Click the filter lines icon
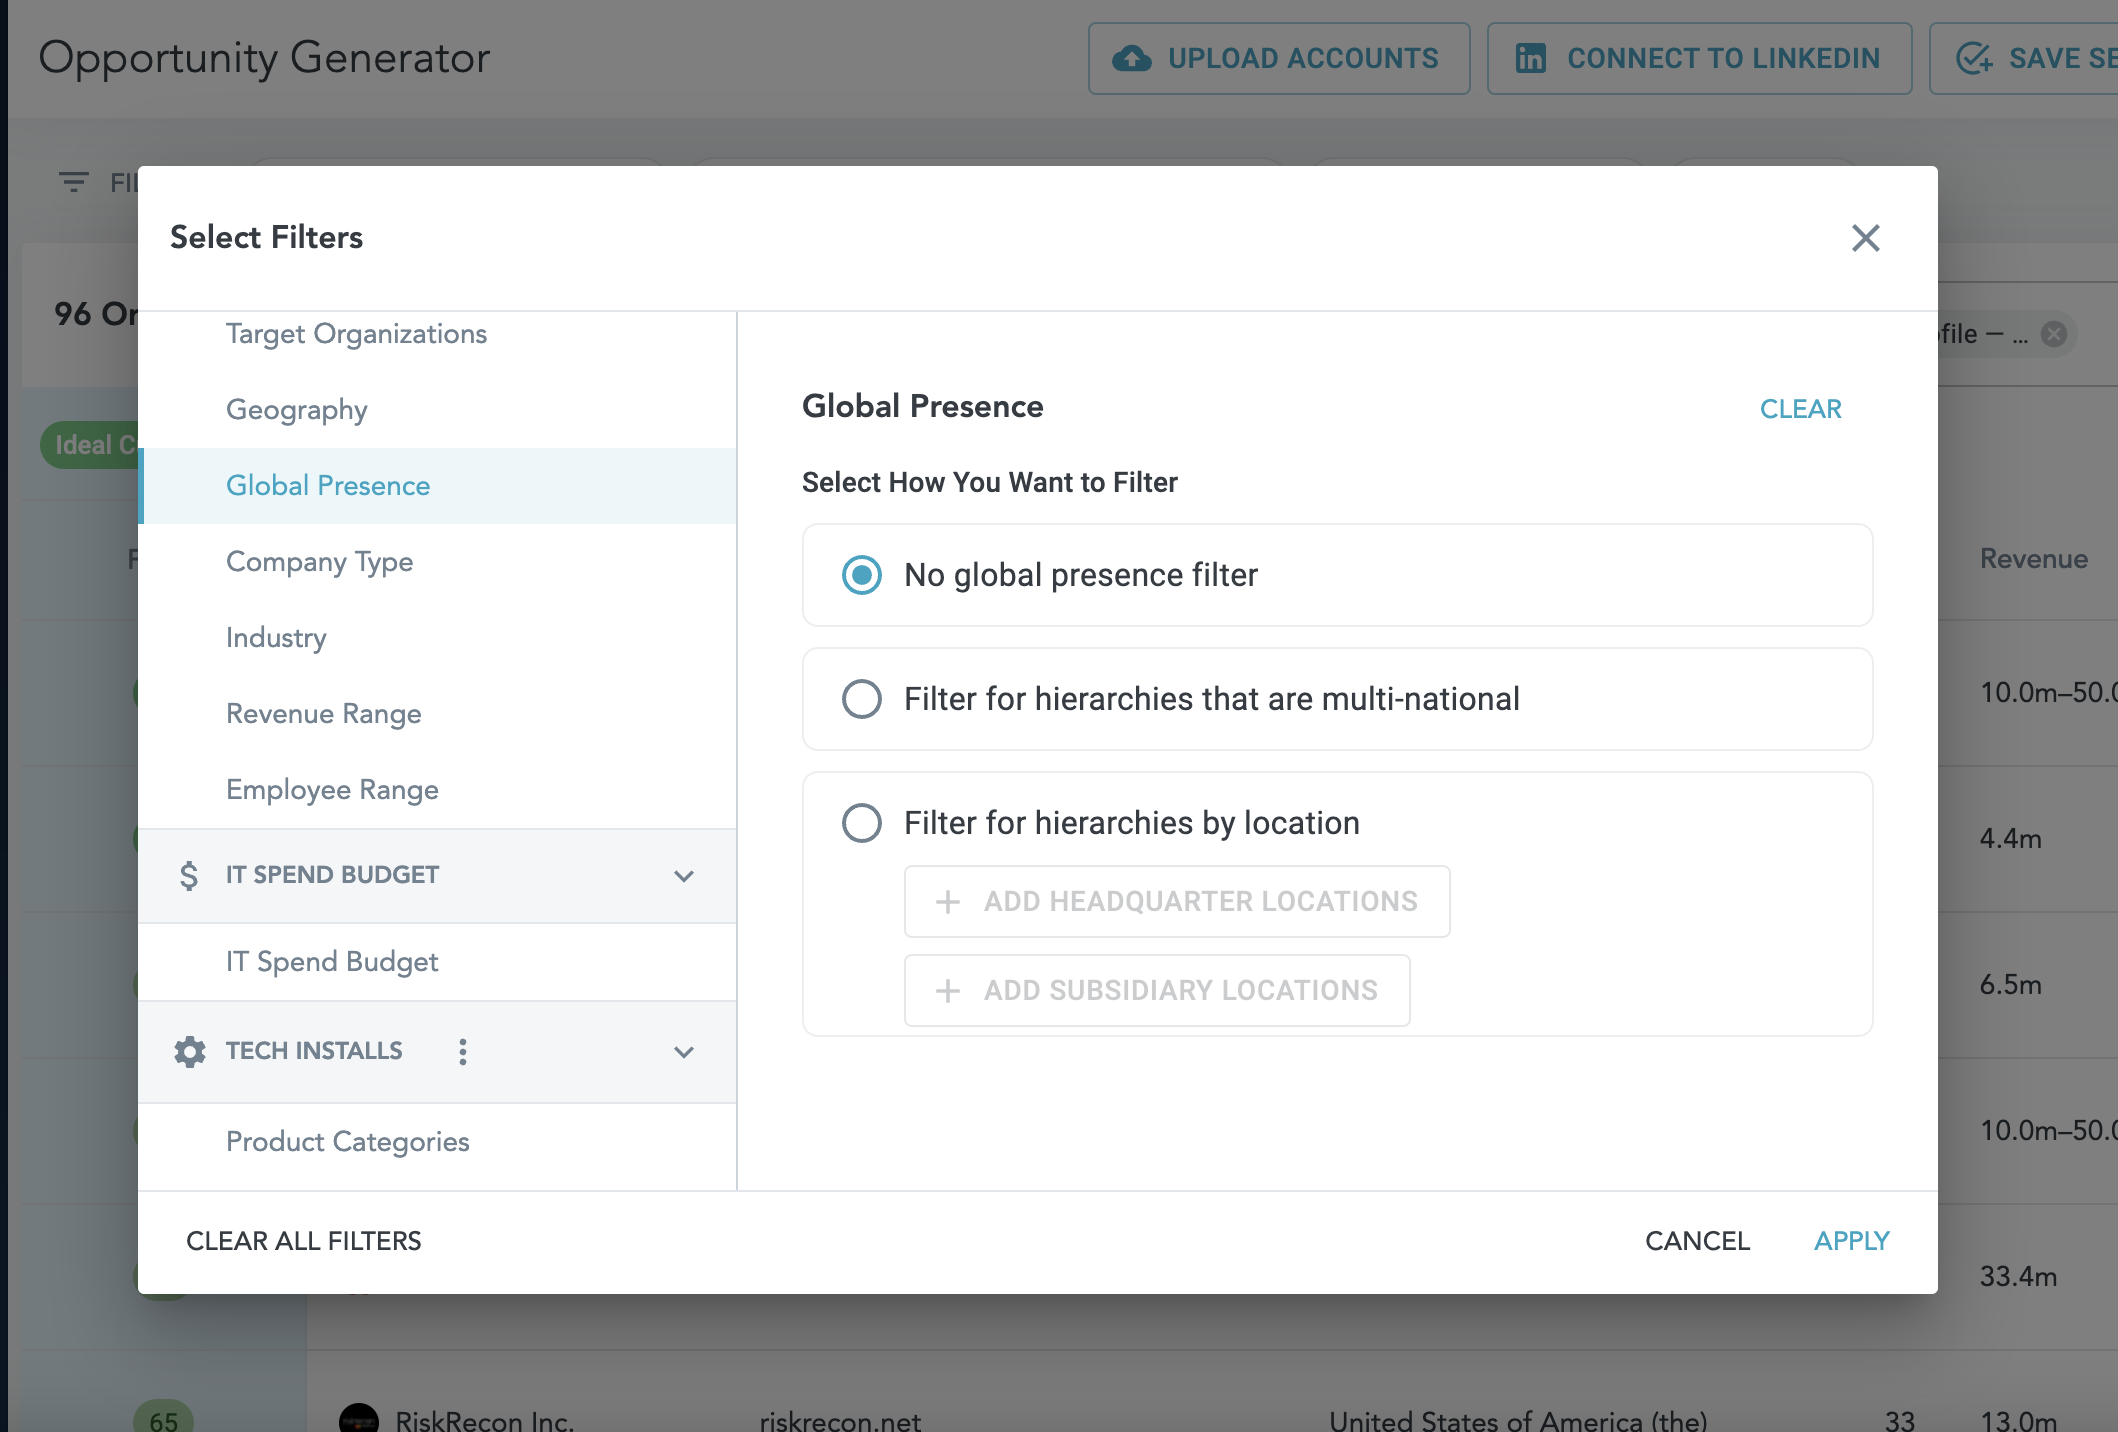This screenshot has width=2118, height=1432. click(x=73, y=182)
